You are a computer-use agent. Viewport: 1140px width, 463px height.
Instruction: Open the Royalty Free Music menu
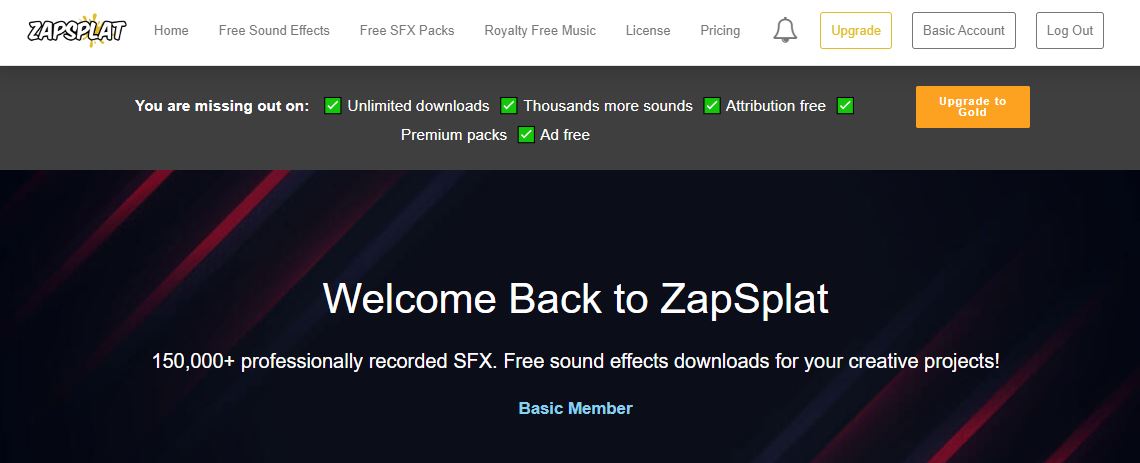point(540,31)
